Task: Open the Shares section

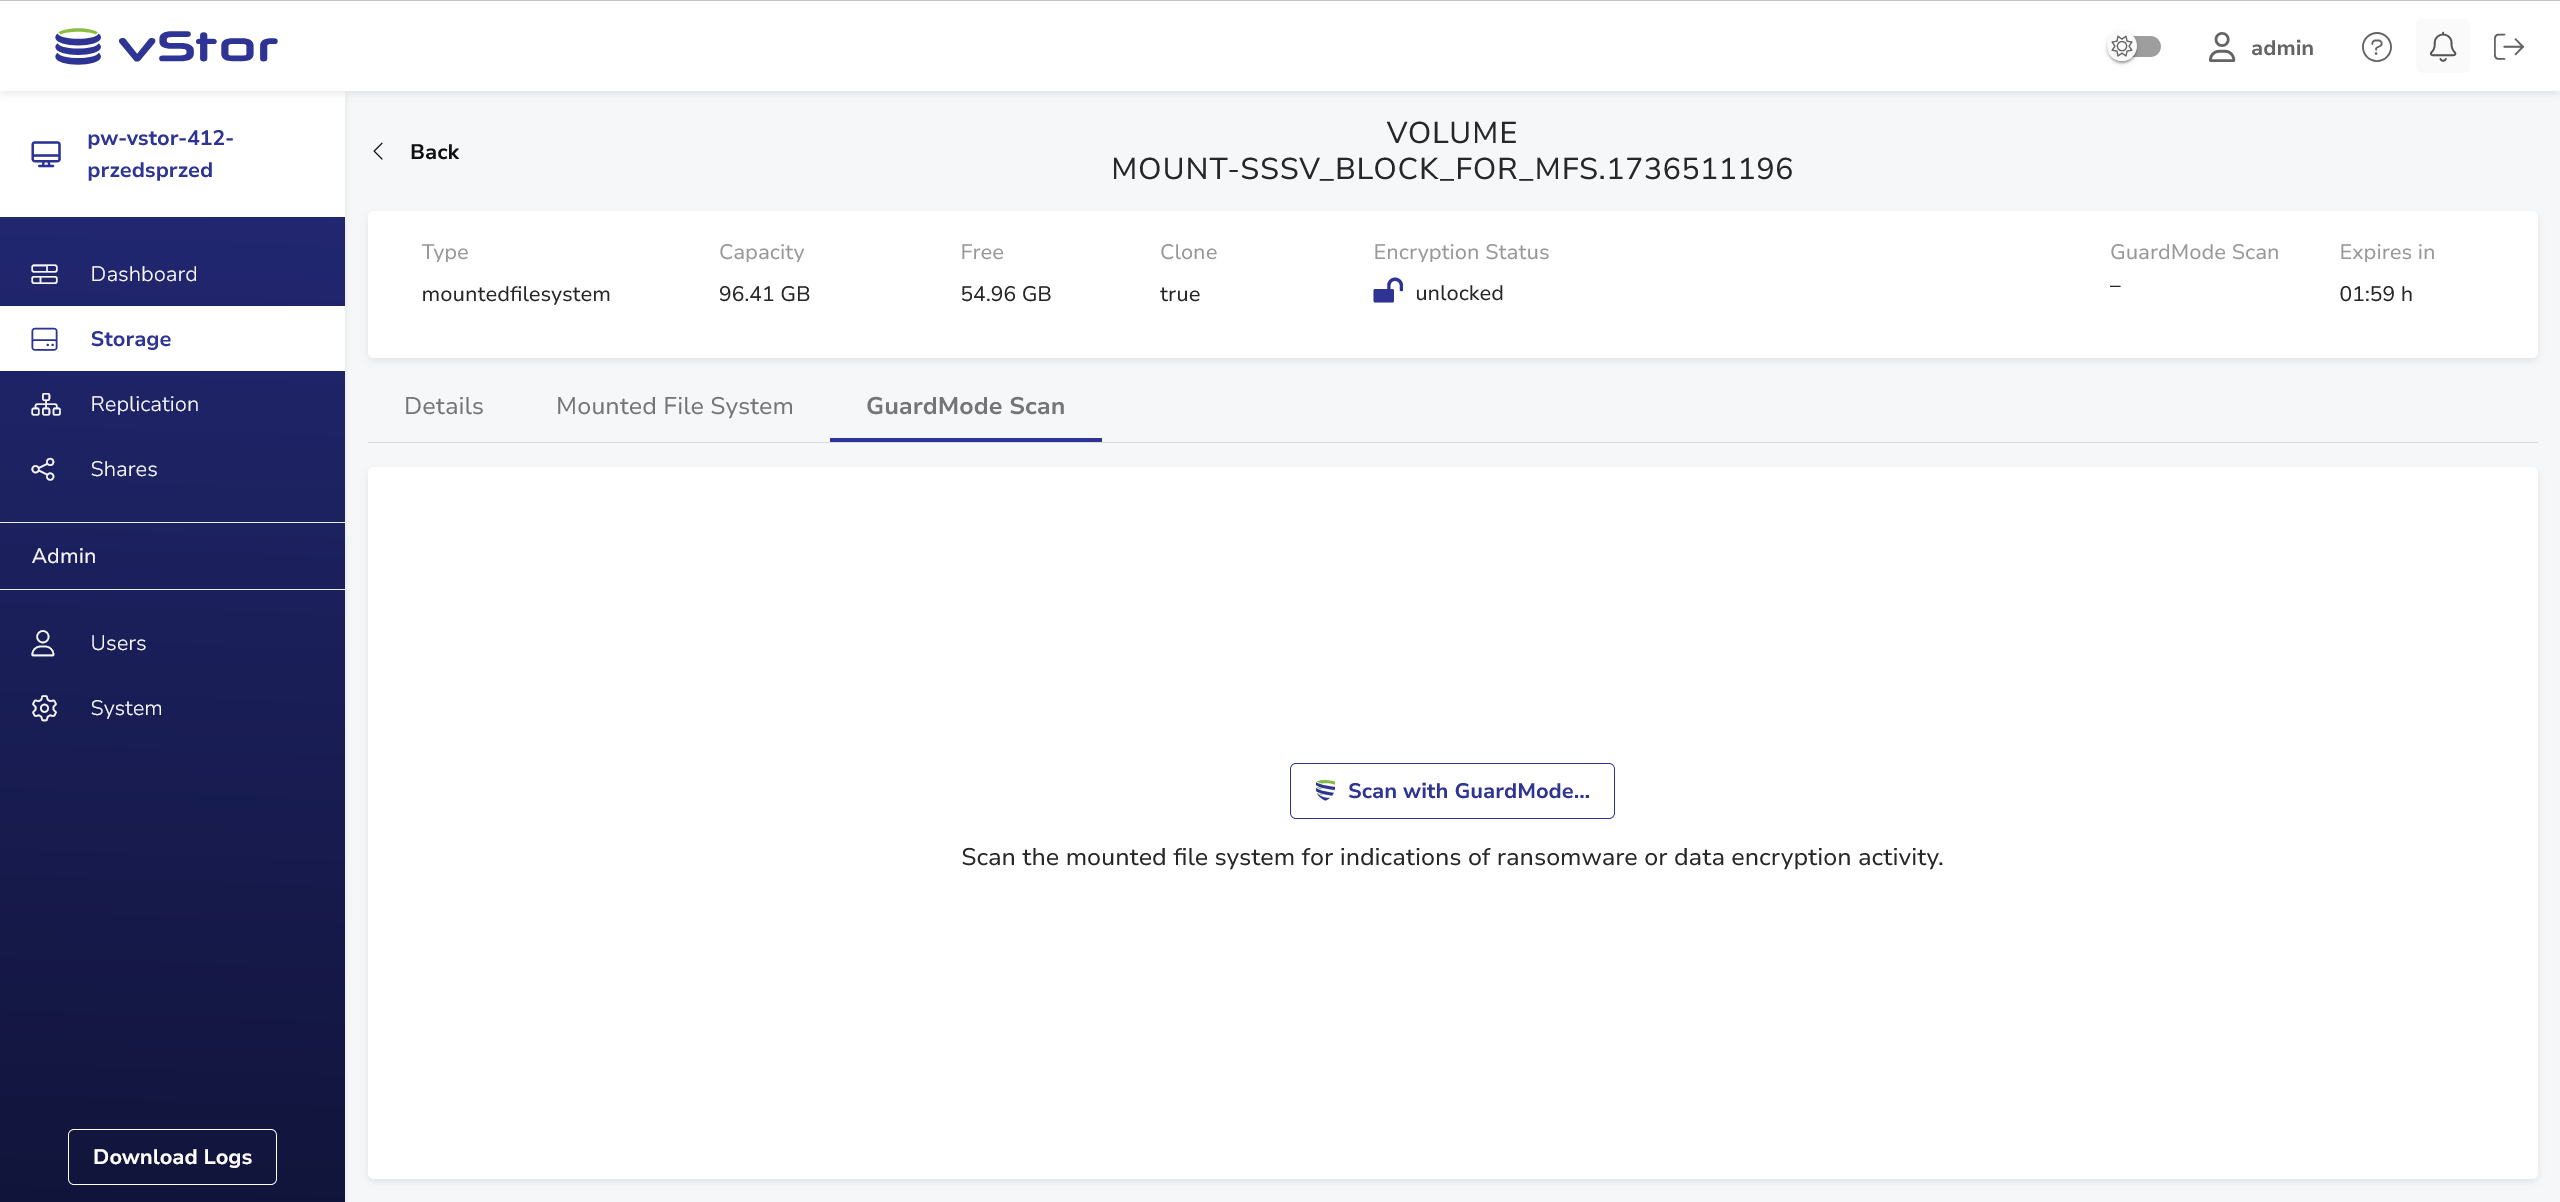Action: click(123, 469)
